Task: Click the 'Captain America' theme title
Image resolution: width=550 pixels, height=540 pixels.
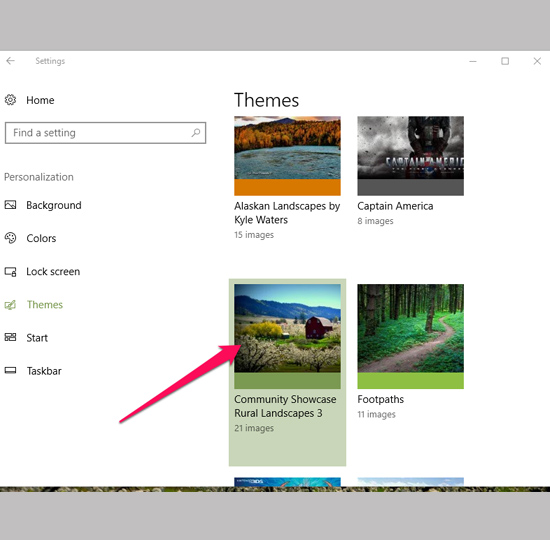Action: [395, 206]
